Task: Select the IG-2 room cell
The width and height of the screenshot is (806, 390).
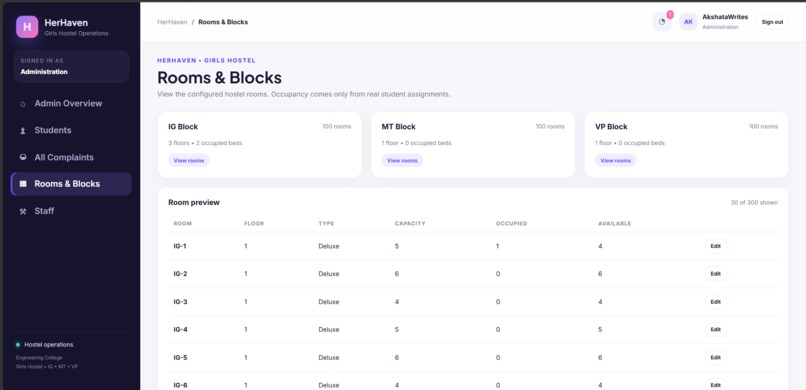Action: point(180,274)
